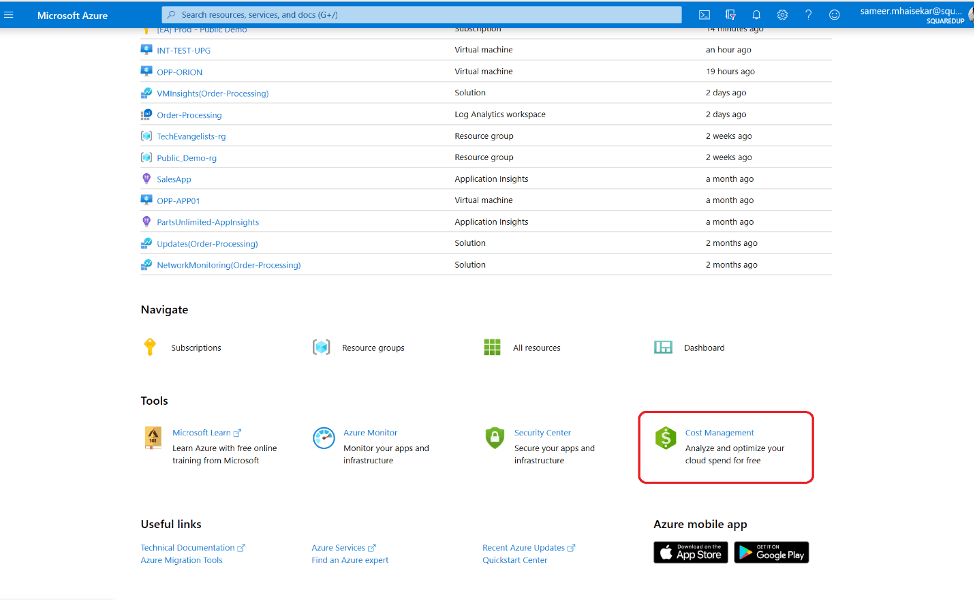The image size is (974, 600).
Task: Click the Cost Management dollar icon
Action: click(665, 438)
